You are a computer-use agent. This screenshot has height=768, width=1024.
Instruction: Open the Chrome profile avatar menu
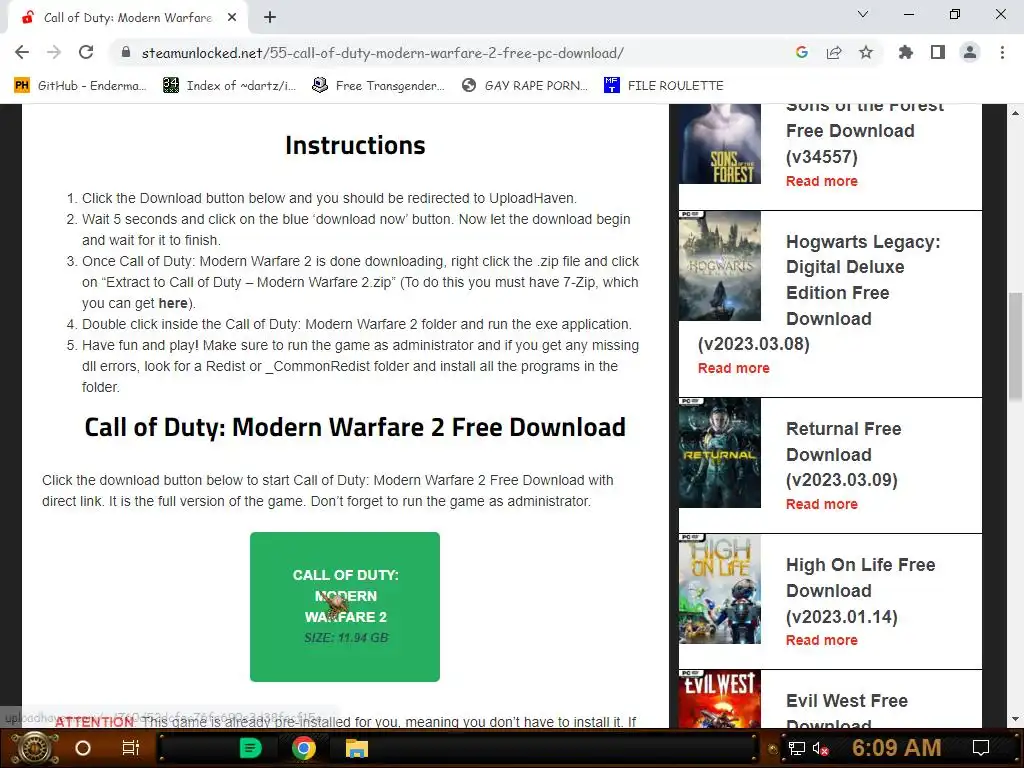(970, 52)
